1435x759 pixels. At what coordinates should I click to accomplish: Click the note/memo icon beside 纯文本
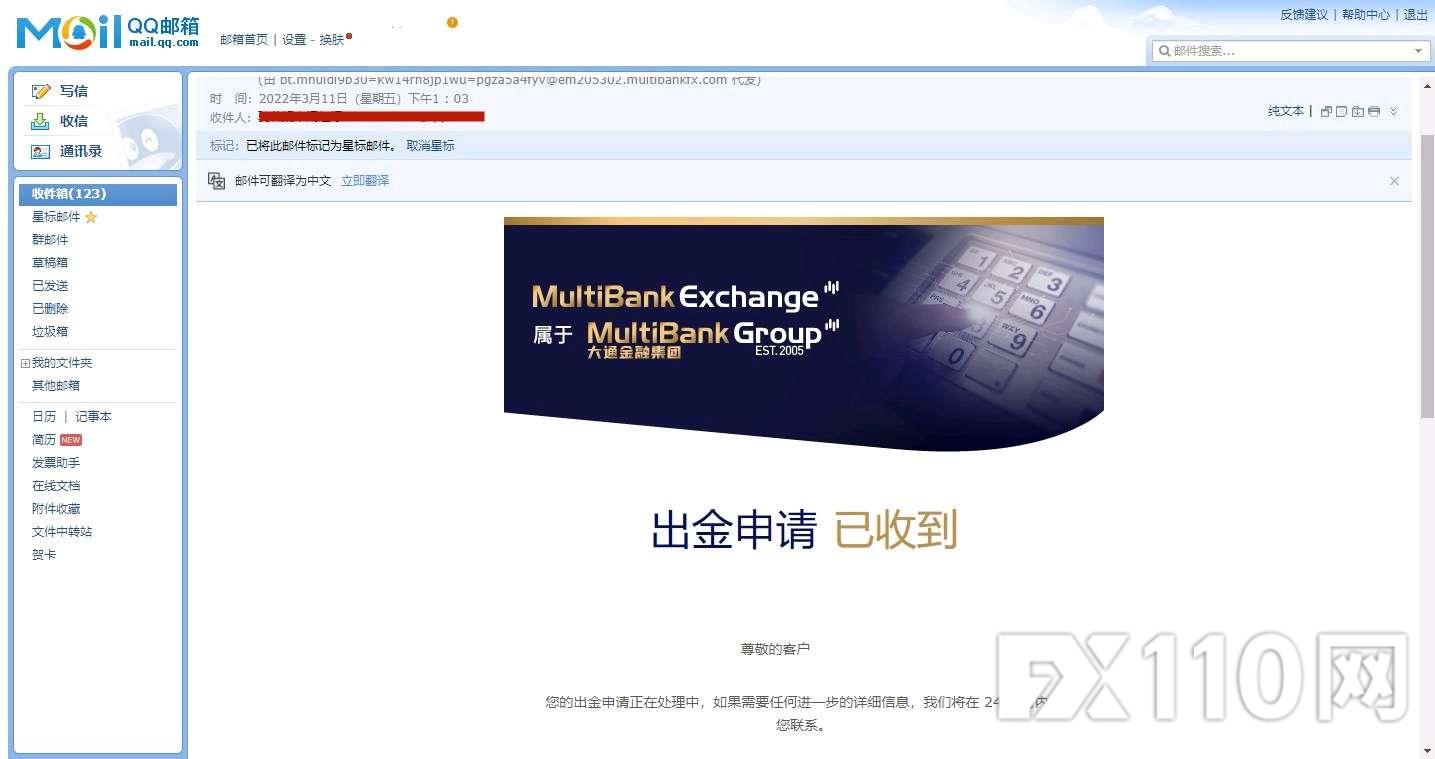tap(1342, 111)
